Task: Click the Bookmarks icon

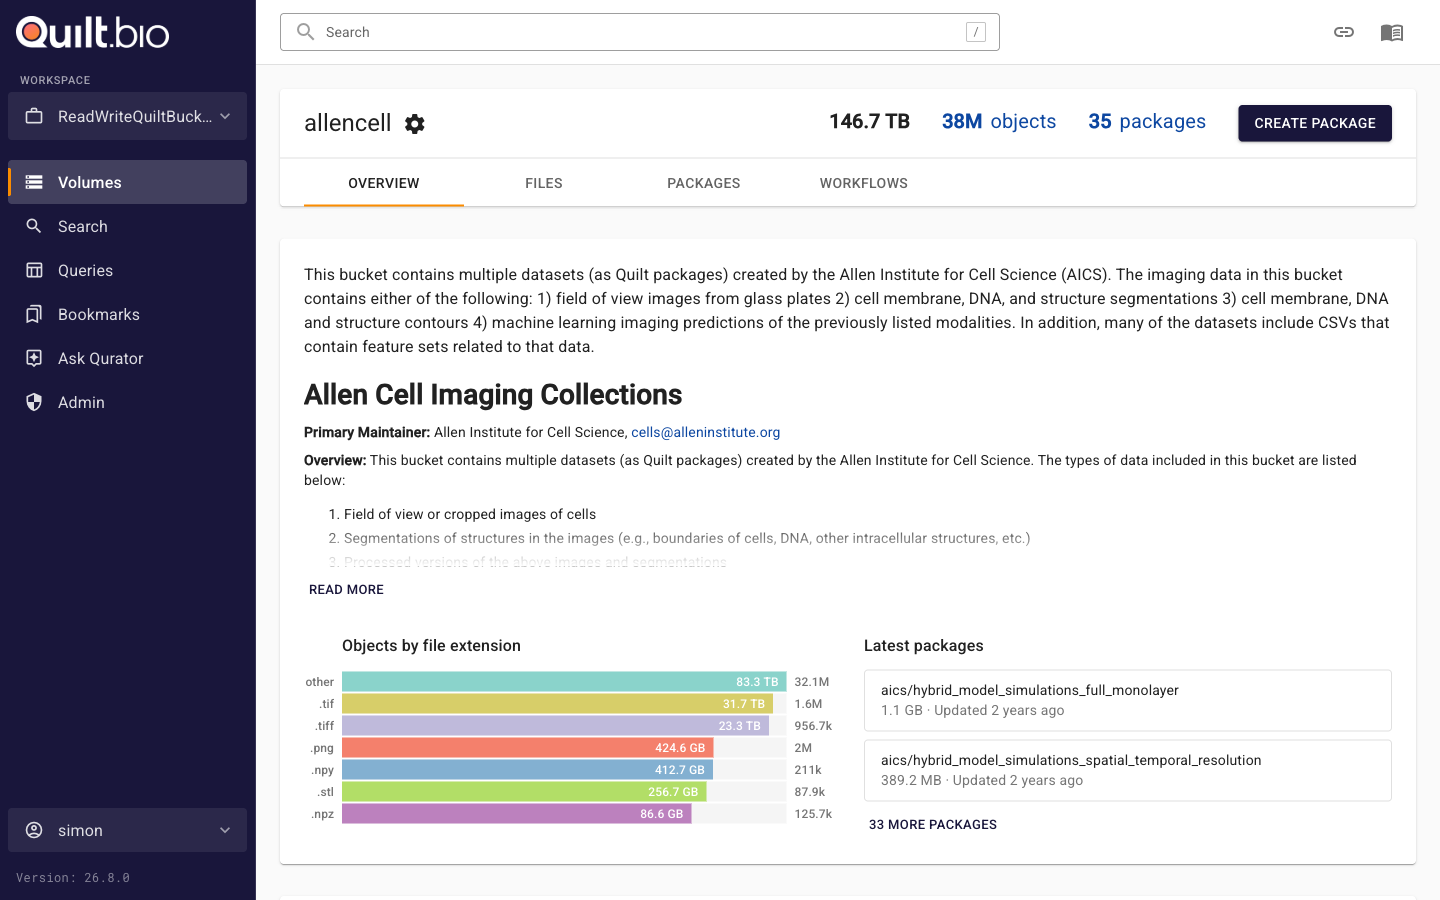Action: pos(34,314)
